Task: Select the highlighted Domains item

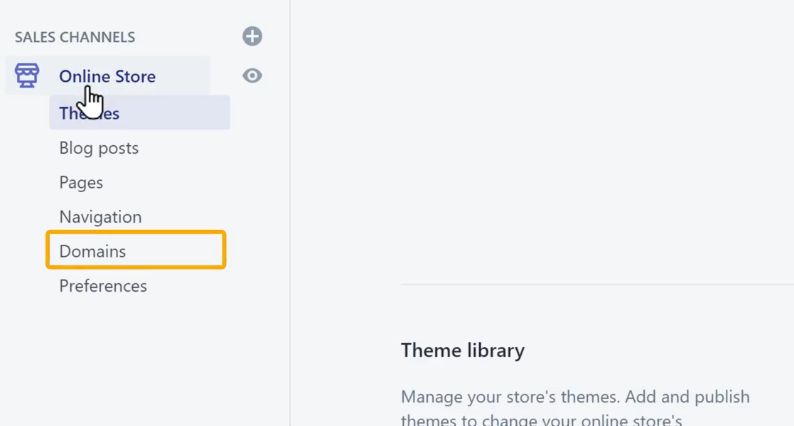Action: pyautogui.click(x=92, y=251)
